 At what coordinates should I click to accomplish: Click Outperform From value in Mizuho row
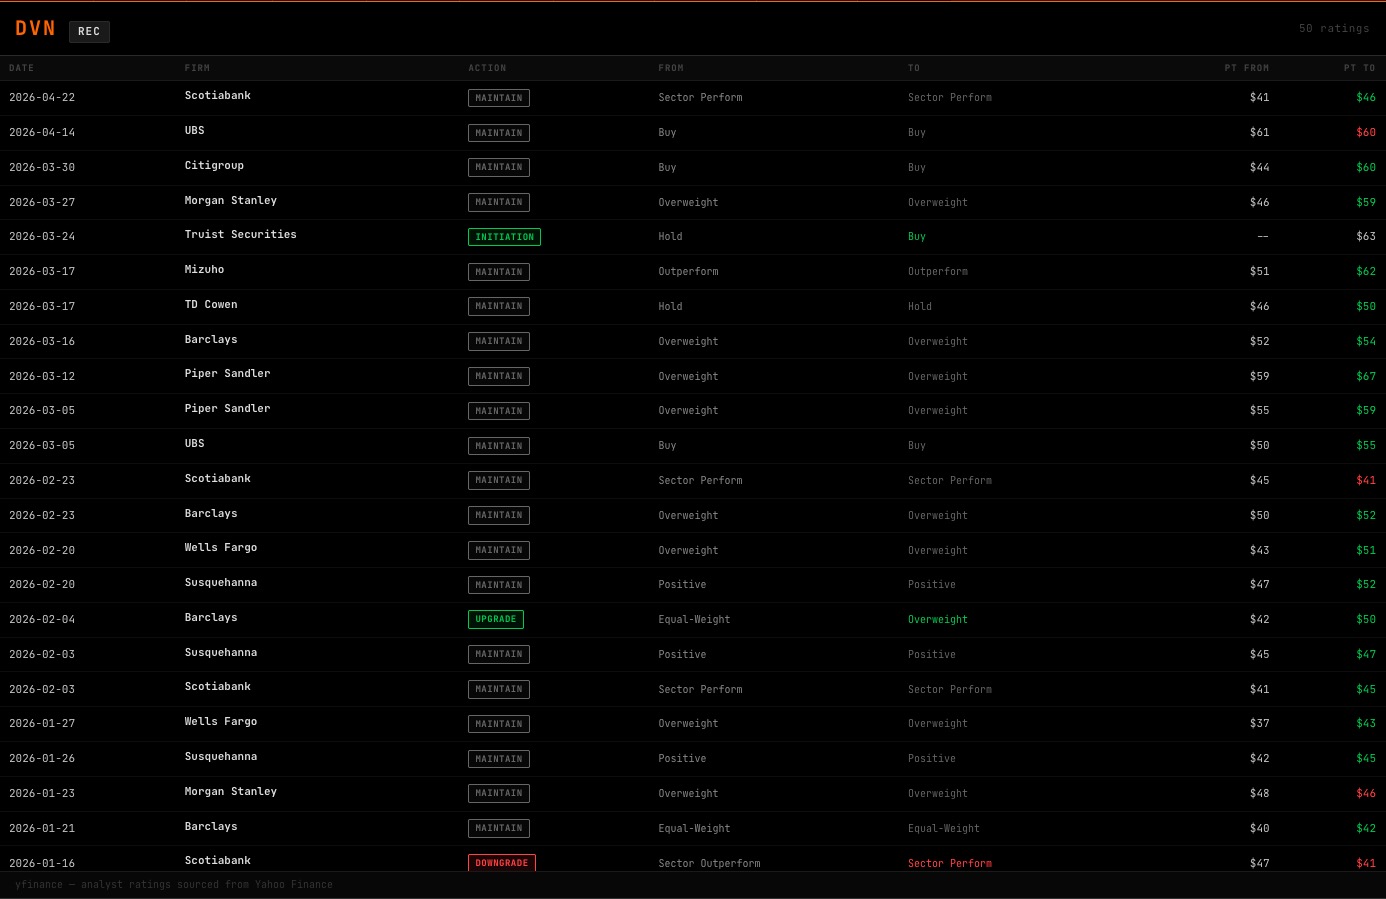click(688, 272)
